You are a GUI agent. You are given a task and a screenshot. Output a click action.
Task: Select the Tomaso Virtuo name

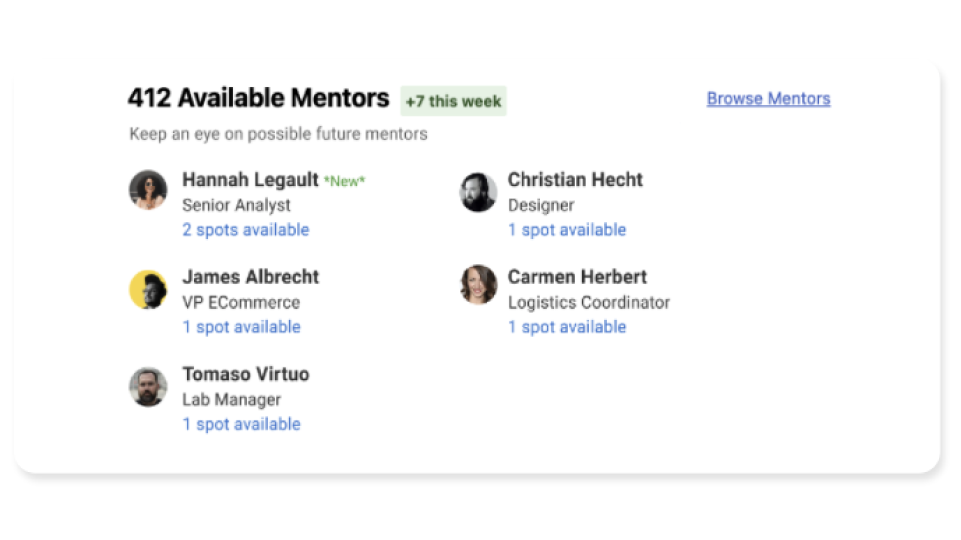click(246, 374)
